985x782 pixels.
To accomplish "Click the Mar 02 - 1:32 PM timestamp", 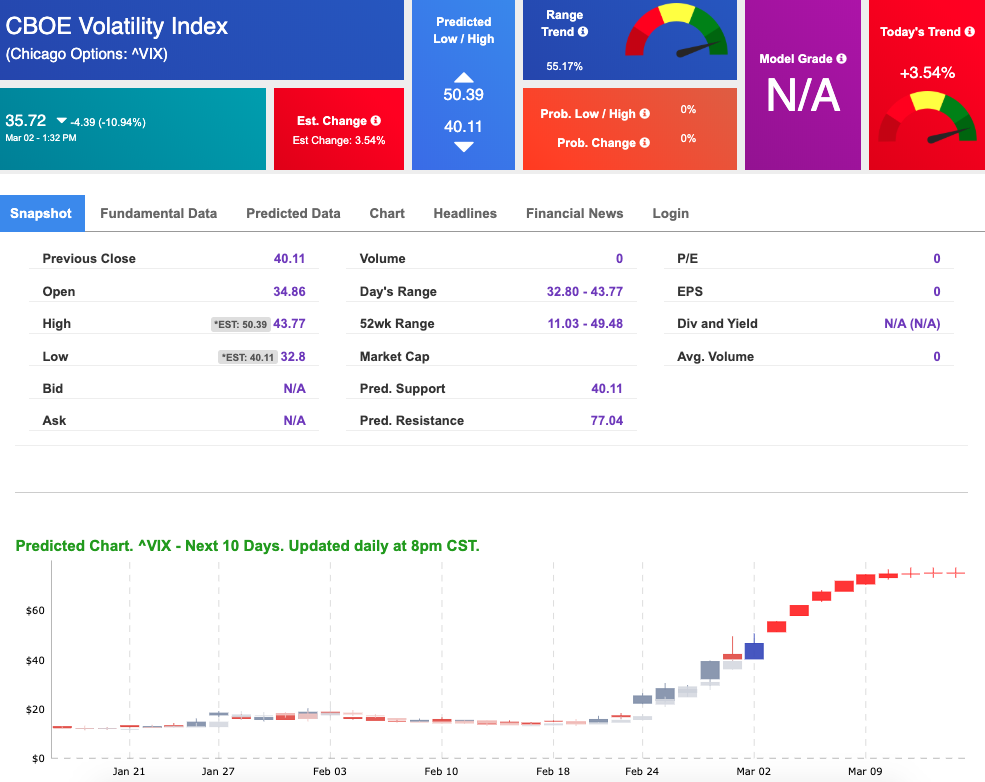I will click(x=41, y=138).
